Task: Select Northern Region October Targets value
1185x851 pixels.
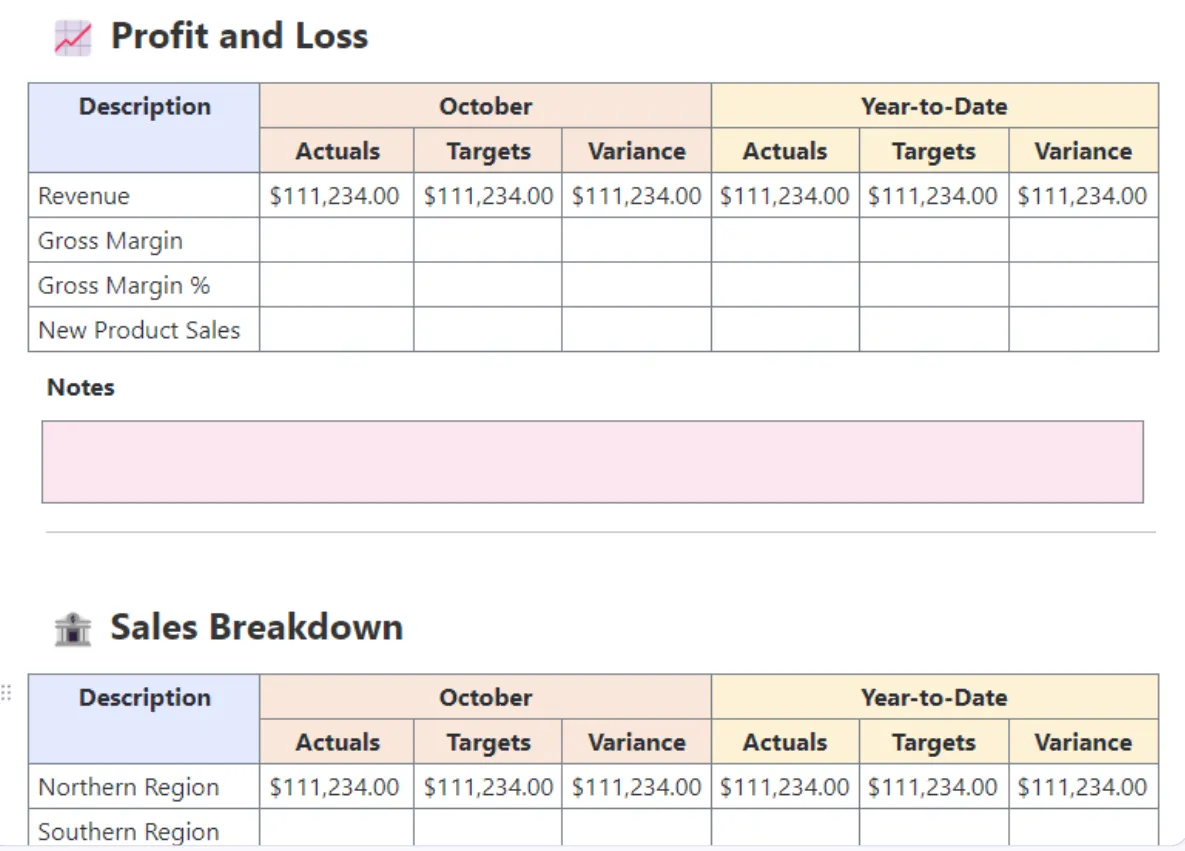Action: pyautogui.click(x=488, y=788)
